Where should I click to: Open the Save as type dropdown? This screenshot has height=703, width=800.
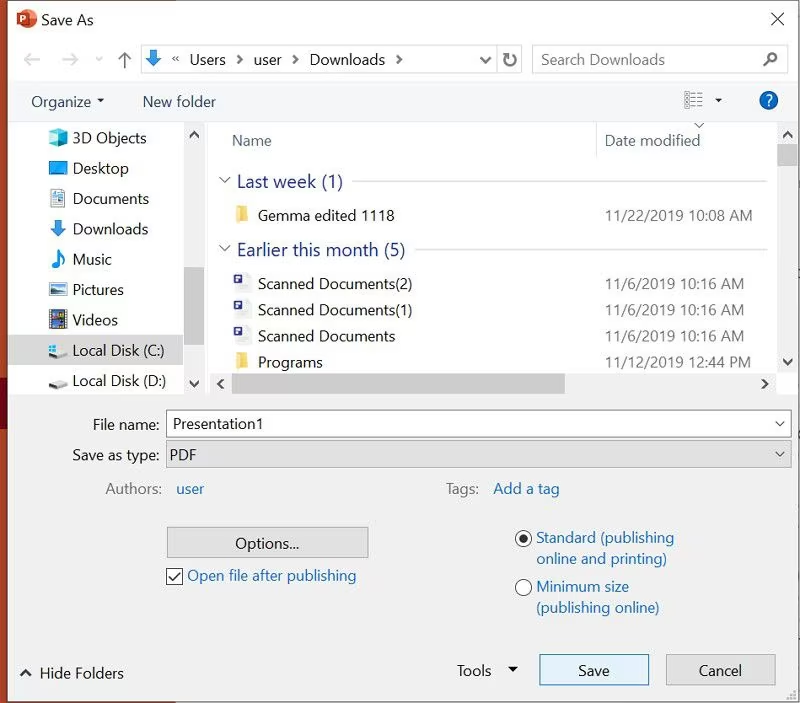pyautogui.click(x=478, y=455)
